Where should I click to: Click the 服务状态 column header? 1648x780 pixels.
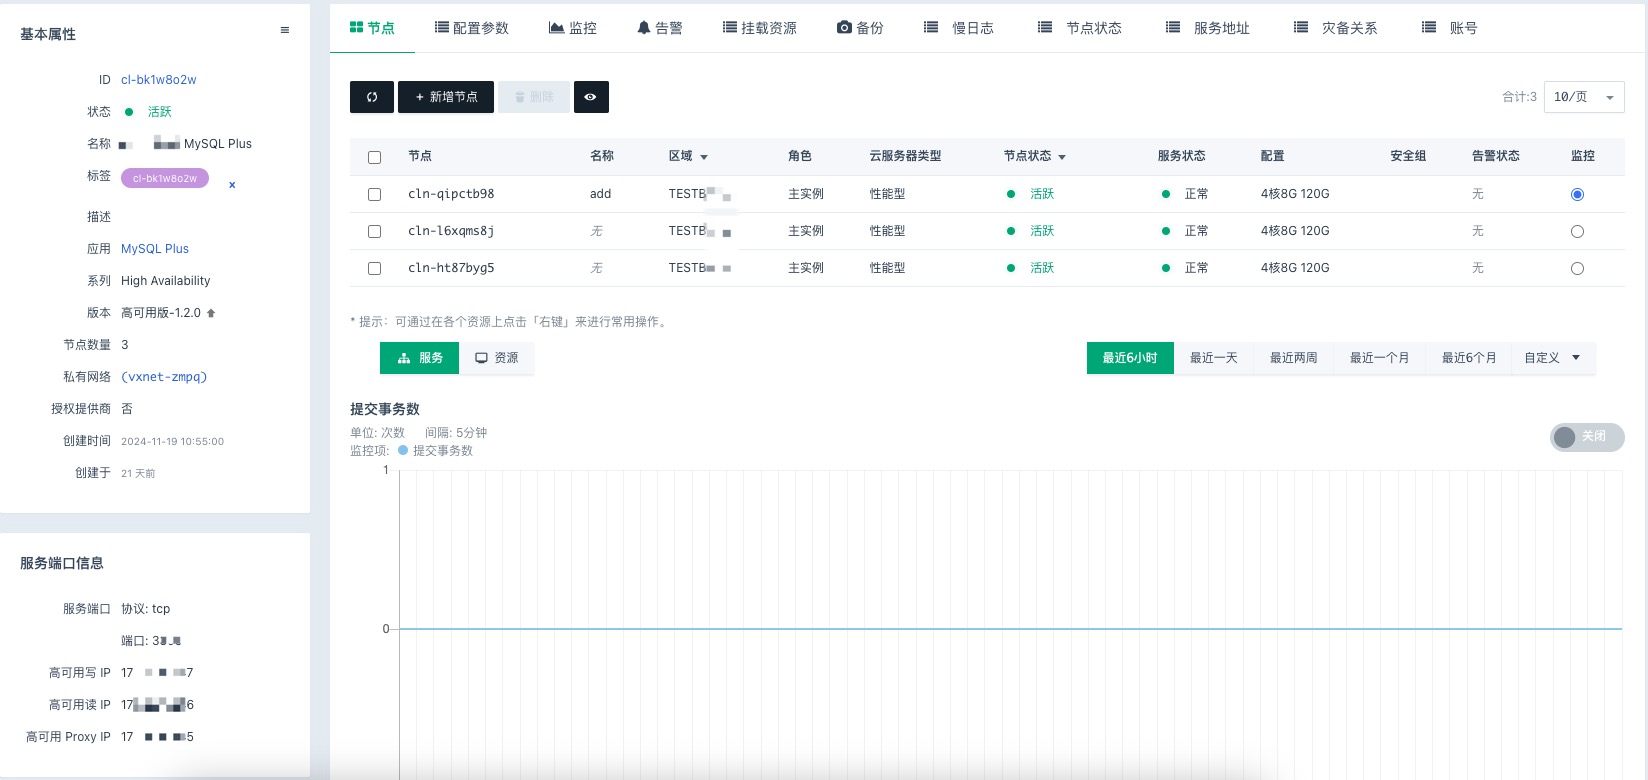1181,156
